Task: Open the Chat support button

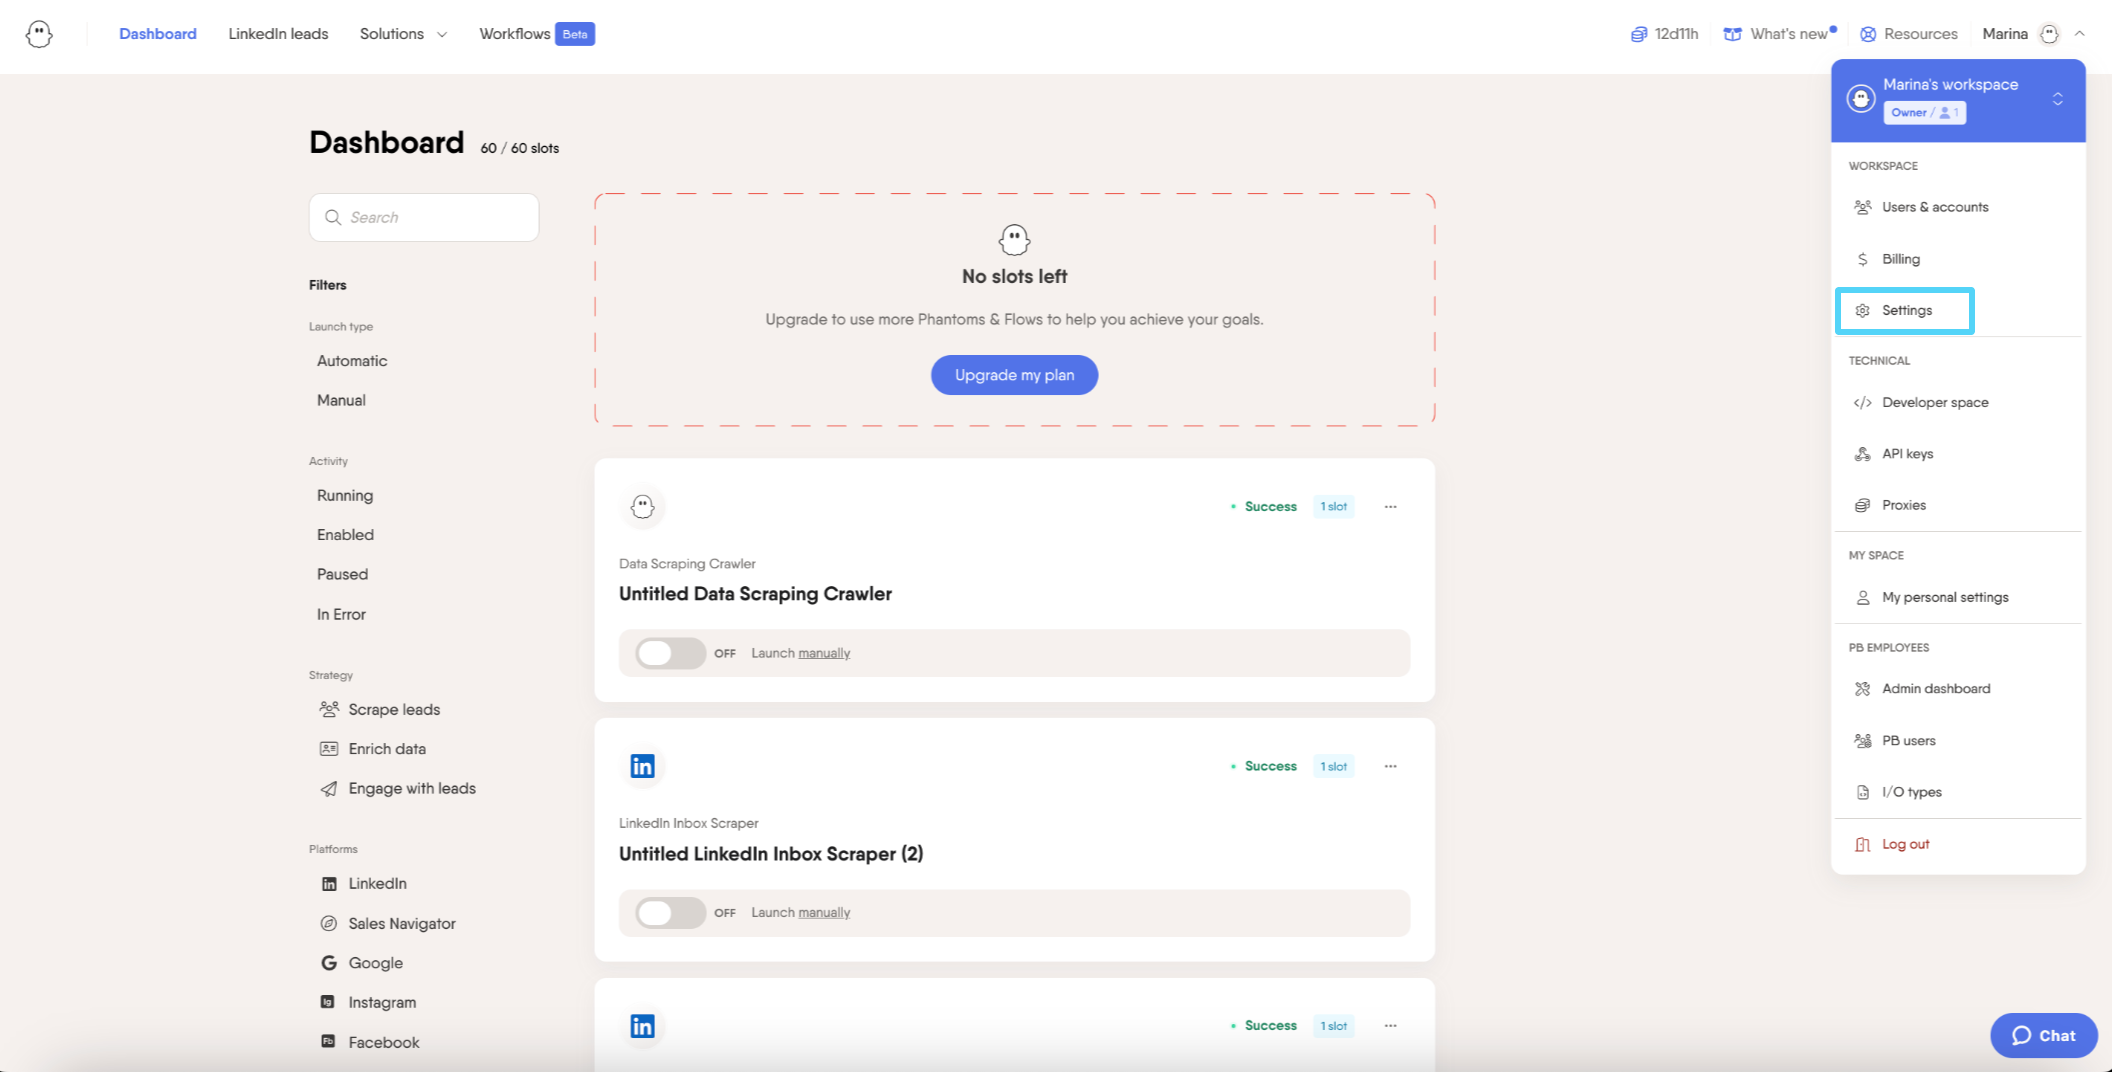Action: point(2043,1035)
